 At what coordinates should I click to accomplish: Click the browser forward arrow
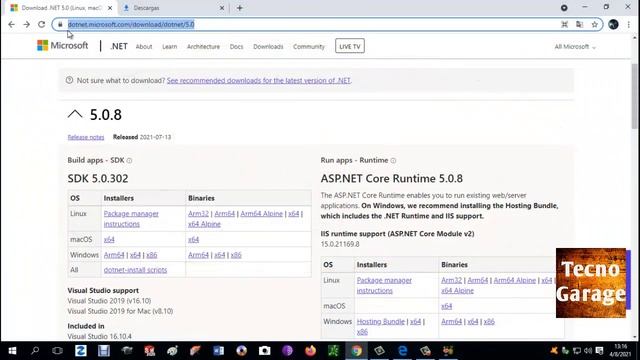point(27,24)
